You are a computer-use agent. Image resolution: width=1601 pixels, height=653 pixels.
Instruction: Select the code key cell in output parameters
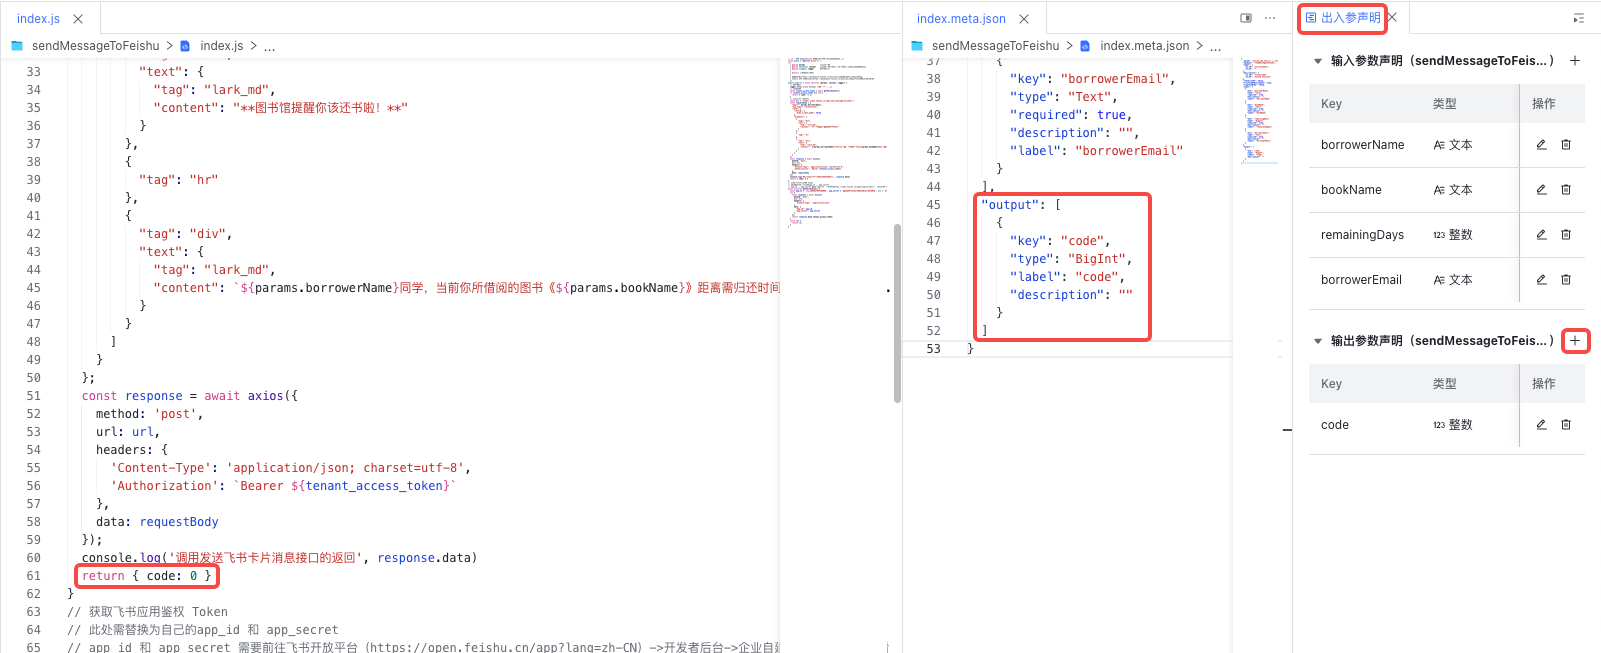(1335, 425)
